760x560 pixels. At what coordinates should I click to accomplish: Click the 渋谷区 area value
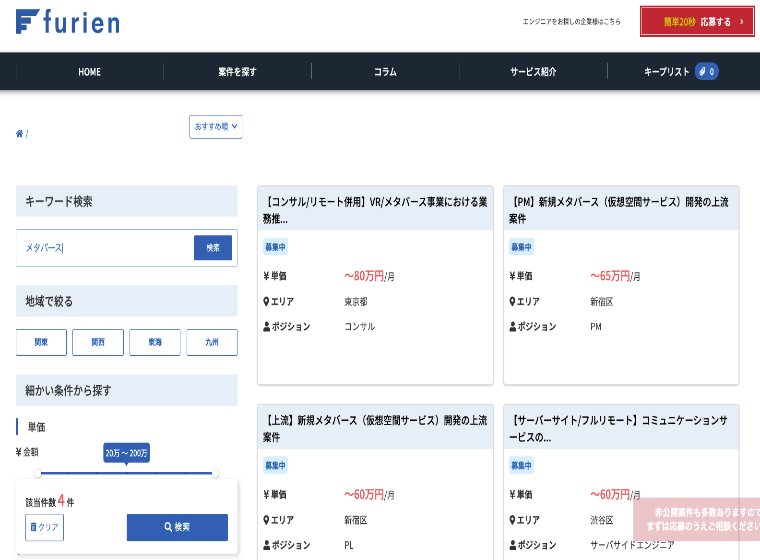(x=602, y=520)
